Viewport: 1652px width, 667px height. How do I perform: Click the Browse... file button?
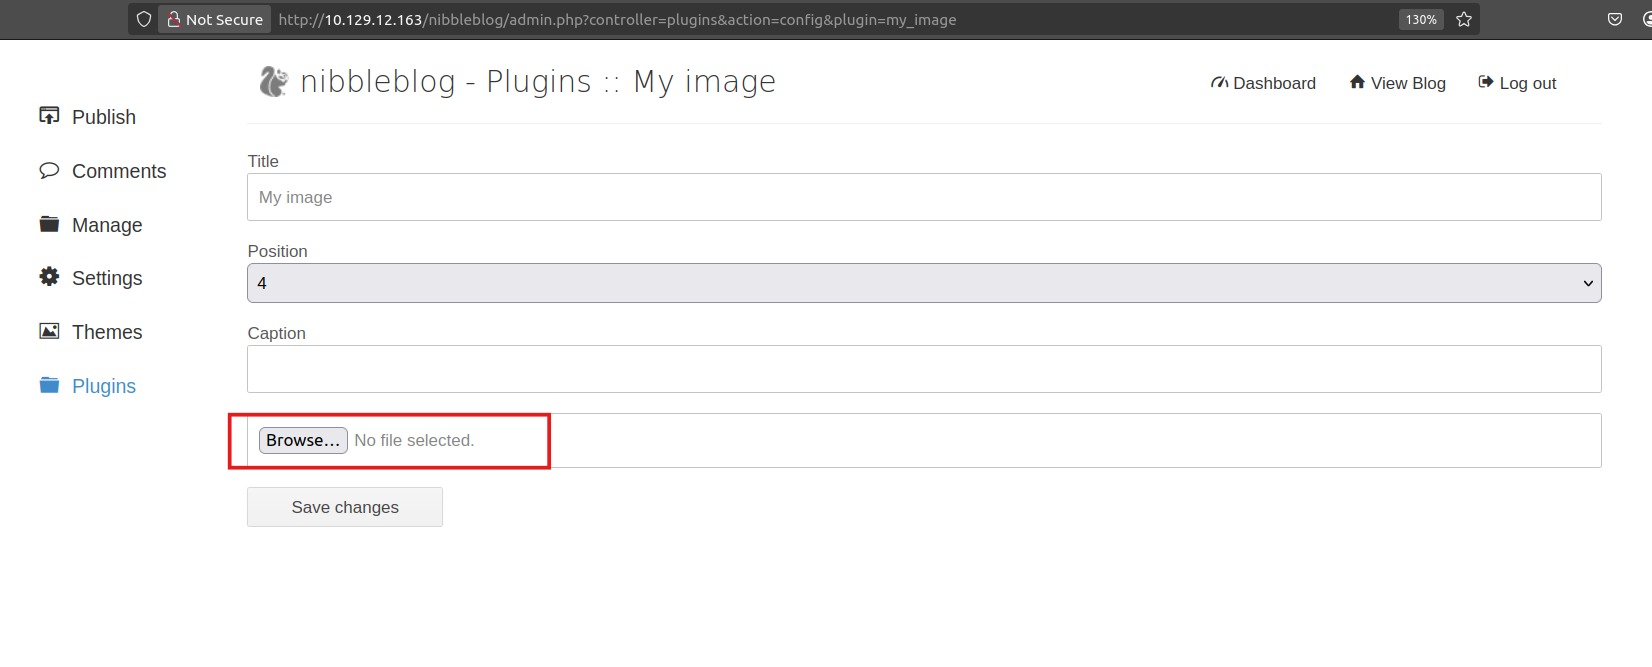303,440
